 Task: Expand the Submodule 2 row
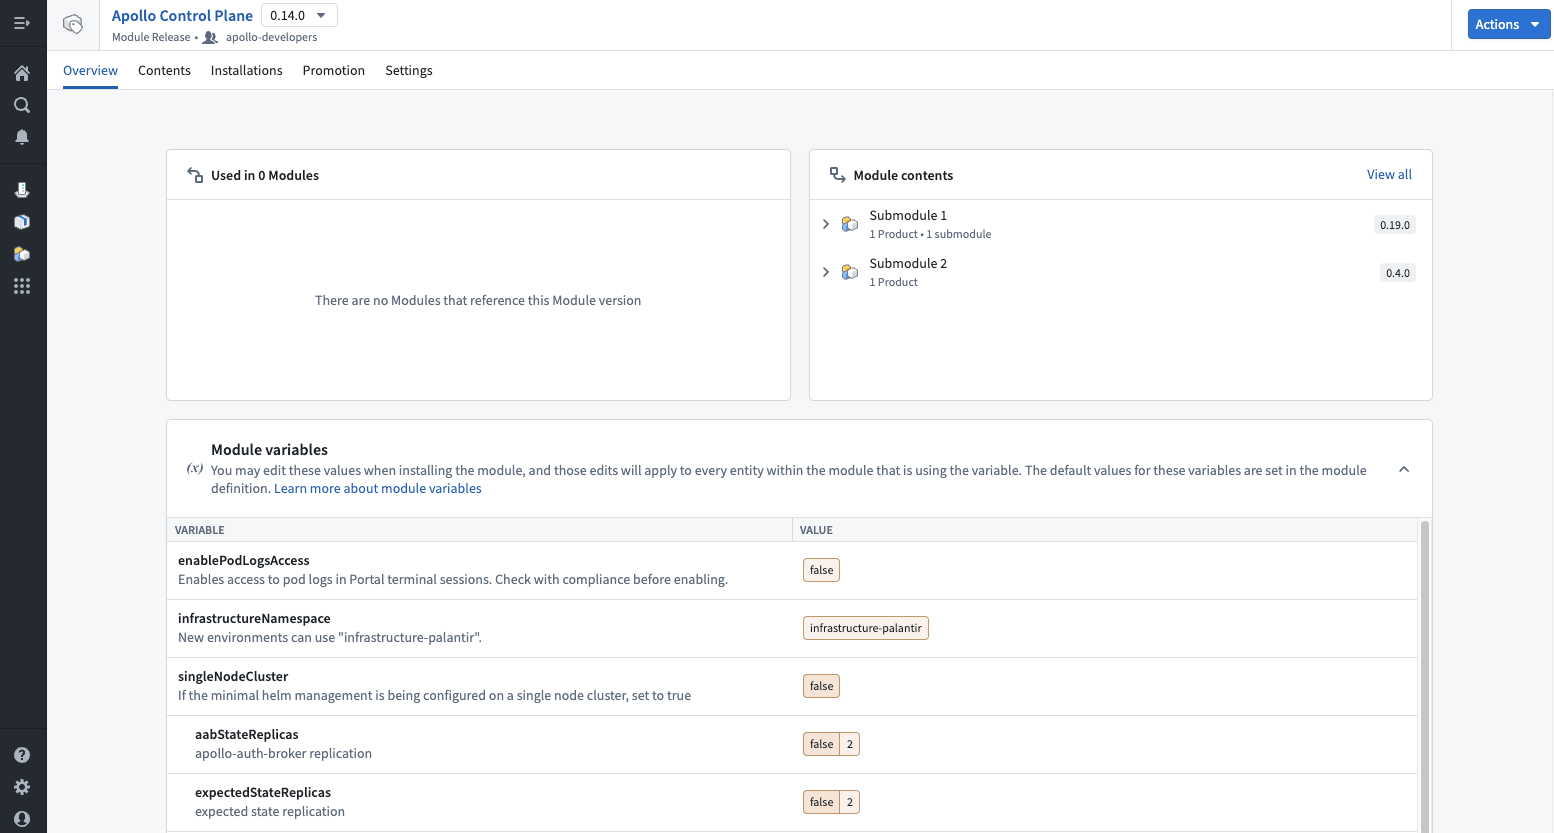tap(825, 272)
